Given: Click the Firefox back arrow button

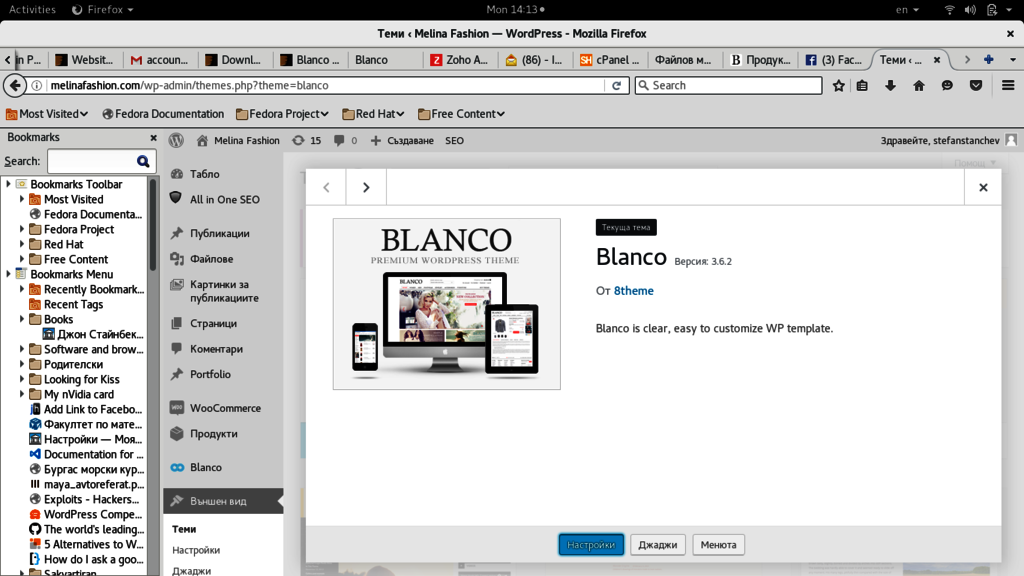Looking at the screenshot, I should (15, 86).
